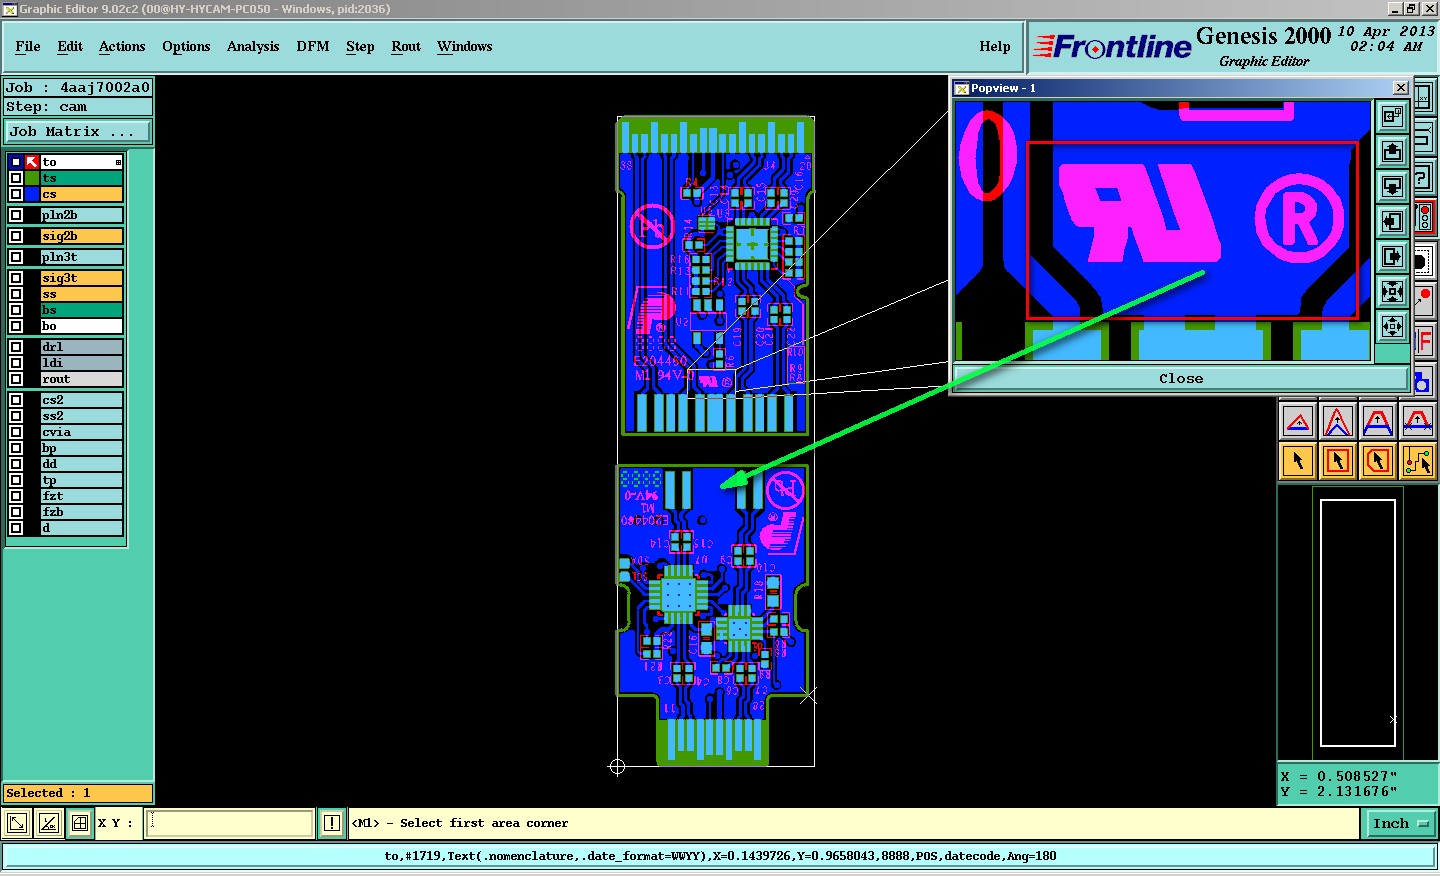Open the Options menu
This screenshot has height=876, width=1440.
tap(186, 47)
